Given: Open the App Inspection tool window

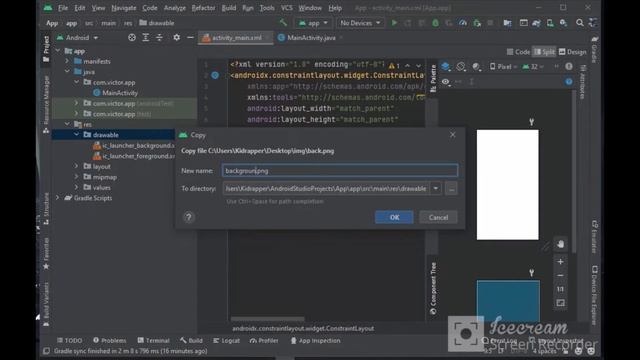Looking at the screenshot, I should click(x=315, y=340).
